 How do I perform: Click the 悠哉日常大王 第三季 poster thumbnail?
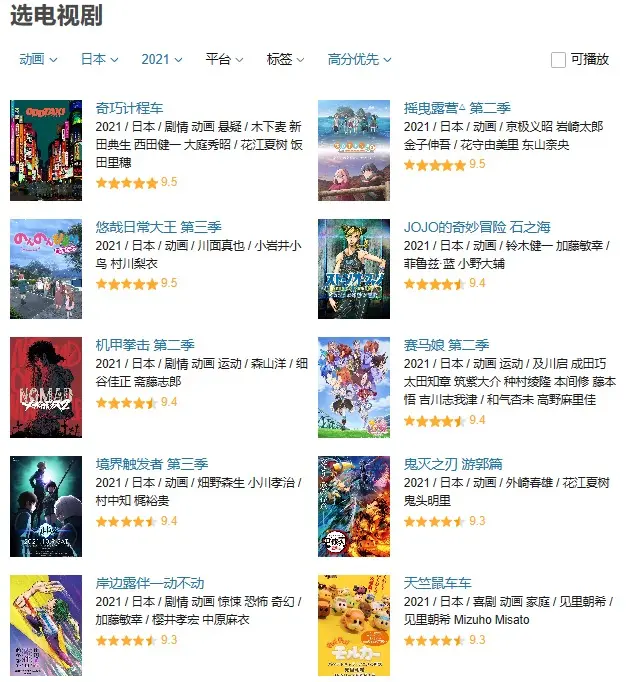pos(46,269)
